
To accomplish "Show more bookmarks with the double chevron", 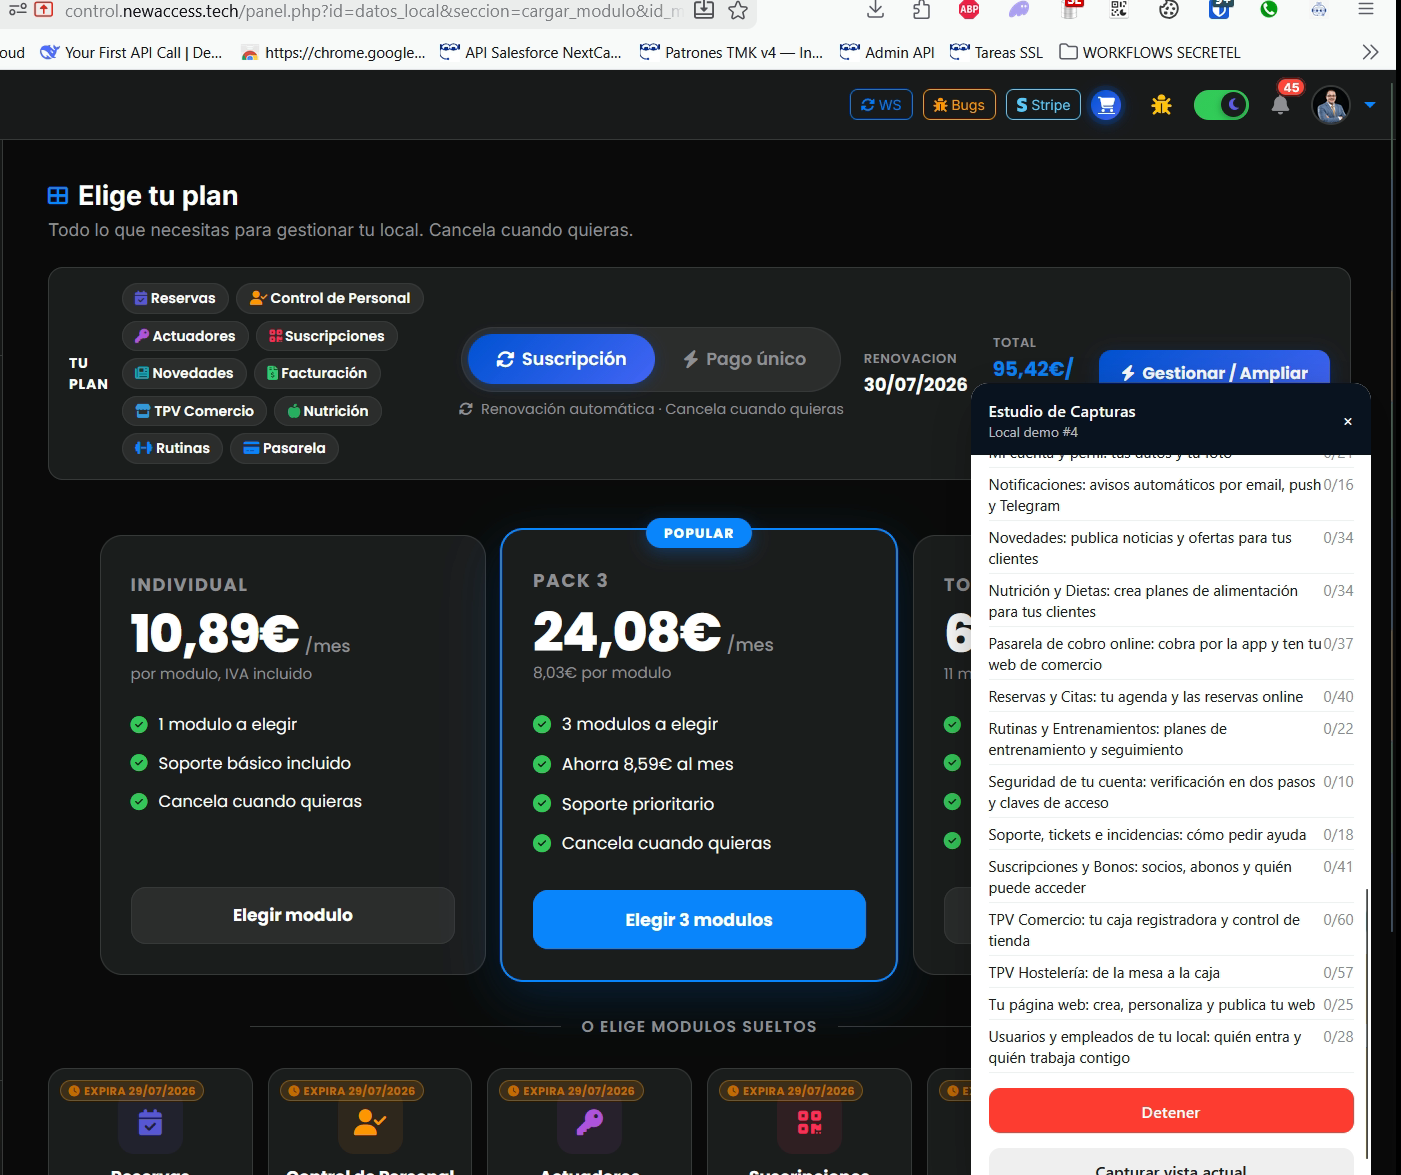I will click(x=1370, y=52).
